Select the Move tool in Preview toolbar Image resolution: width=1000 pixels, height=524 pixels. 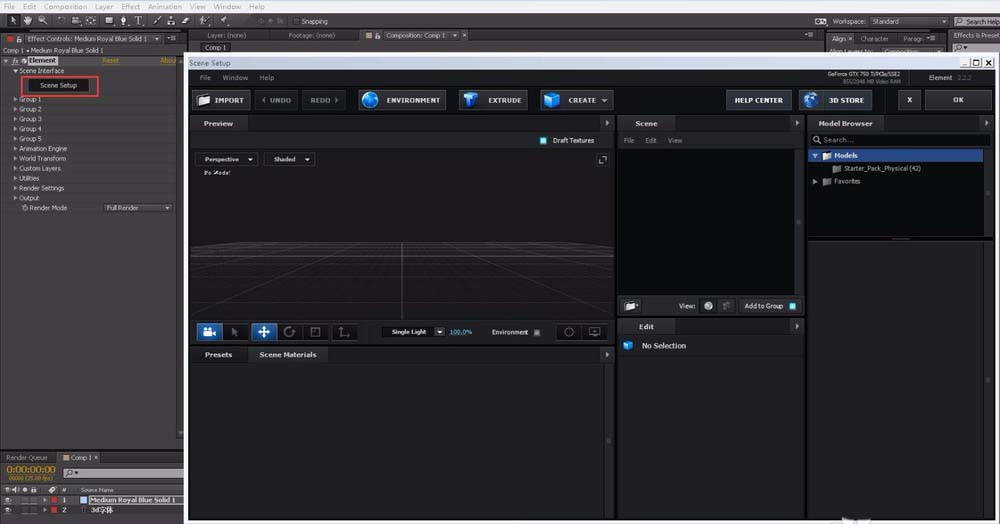point(263,331)
